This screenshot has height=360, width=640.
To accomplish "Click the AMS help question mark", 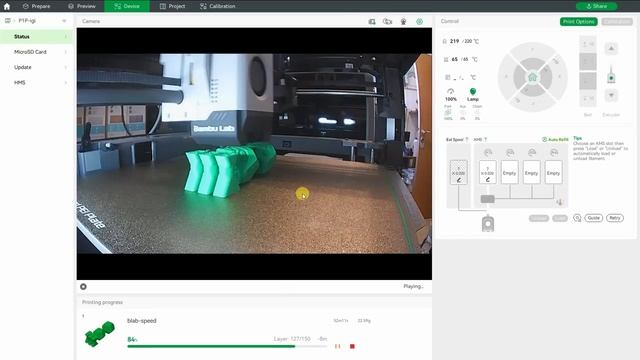I will 485,140.
